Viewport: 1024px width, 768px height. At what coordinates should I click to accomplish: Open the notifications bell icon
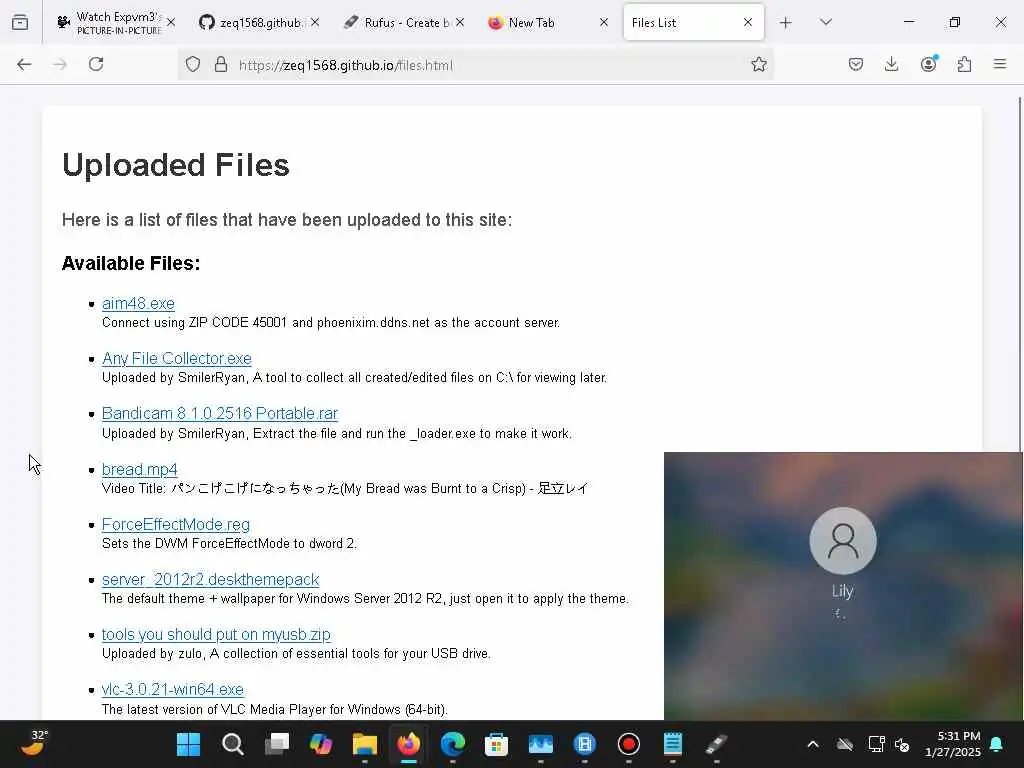(x=997, y=744)
